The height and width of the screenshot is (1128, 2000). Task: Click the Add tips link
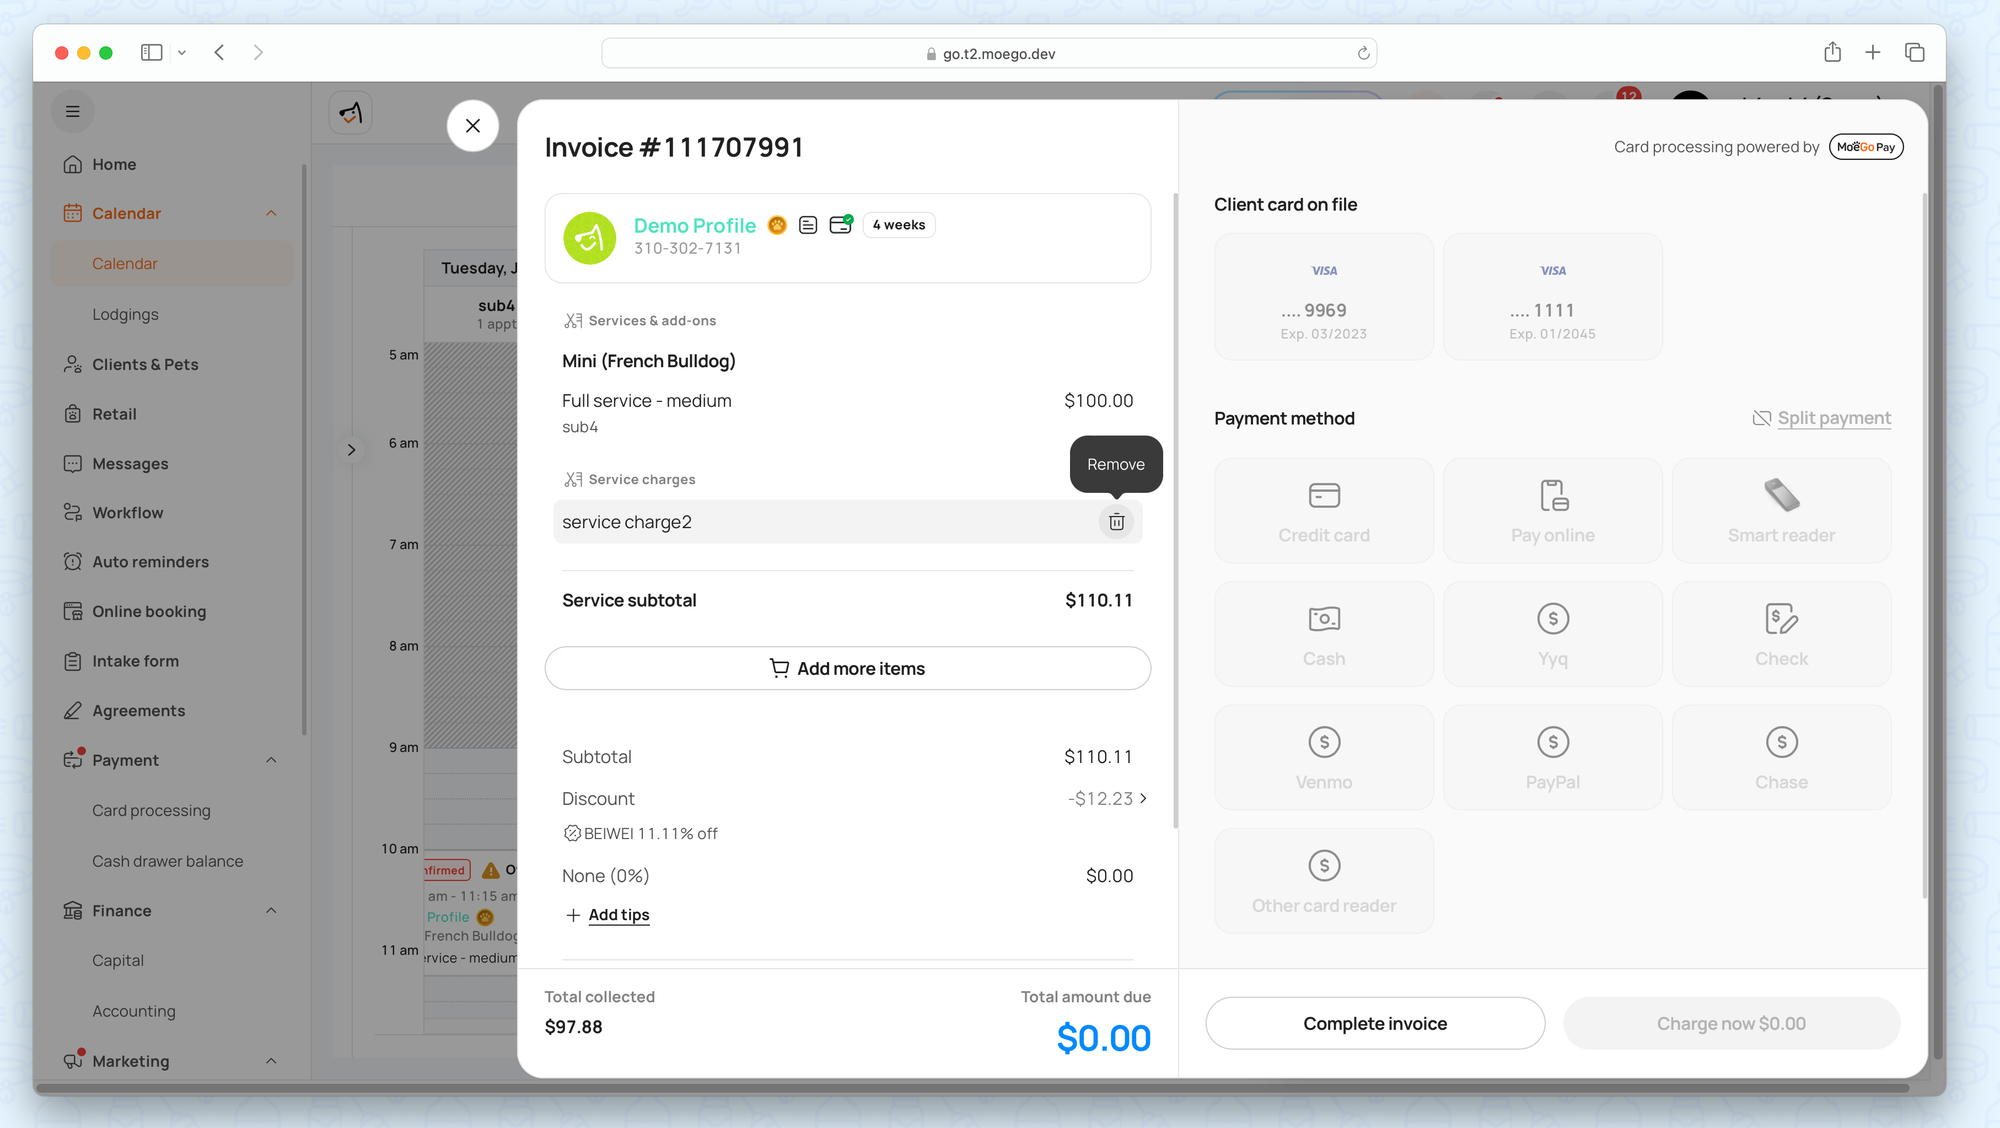click(x=618, y=915)
